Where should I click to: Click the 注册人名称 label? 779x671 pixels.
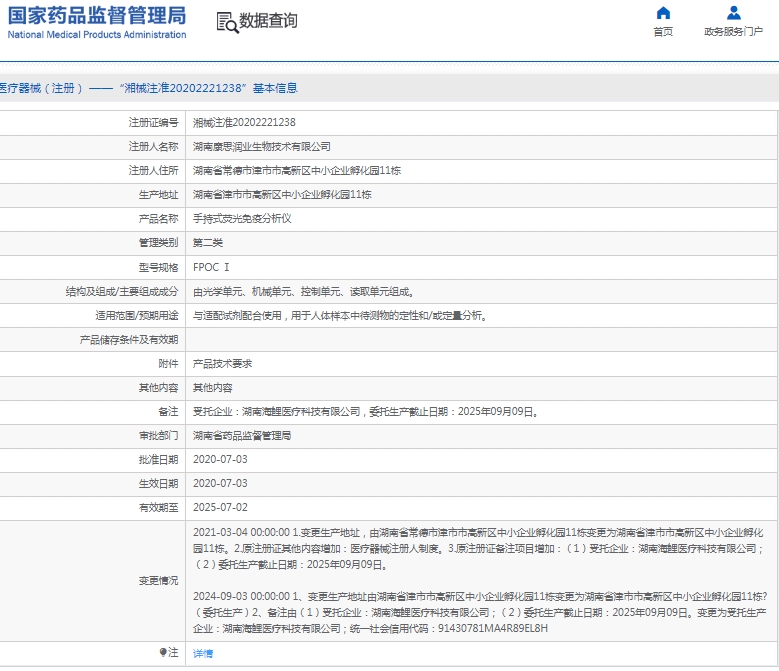point(153,147)
